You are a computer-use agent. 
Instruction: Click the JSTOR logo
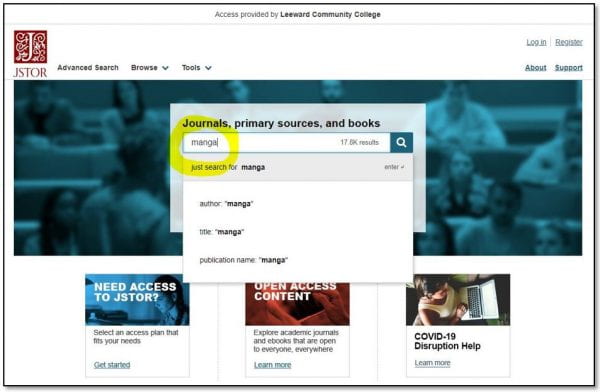click(30, 54)
